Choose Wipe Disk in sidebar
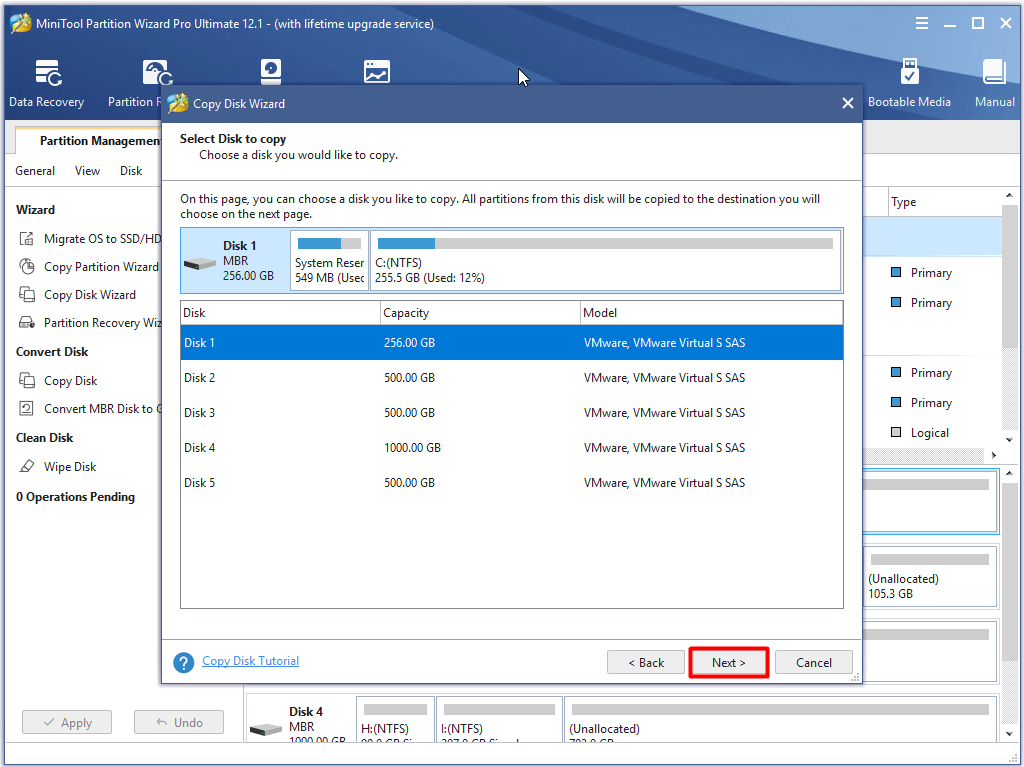 point(59,466)
